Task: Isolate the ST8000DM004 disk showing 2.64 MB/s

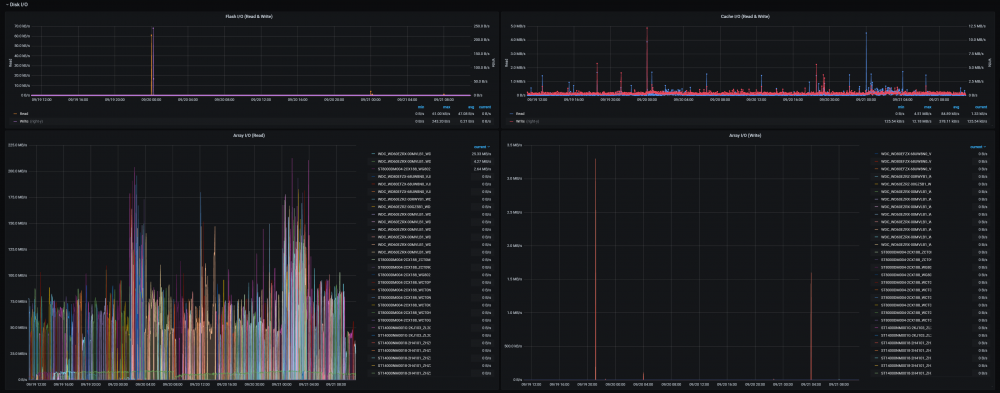Action: [404, 169]
